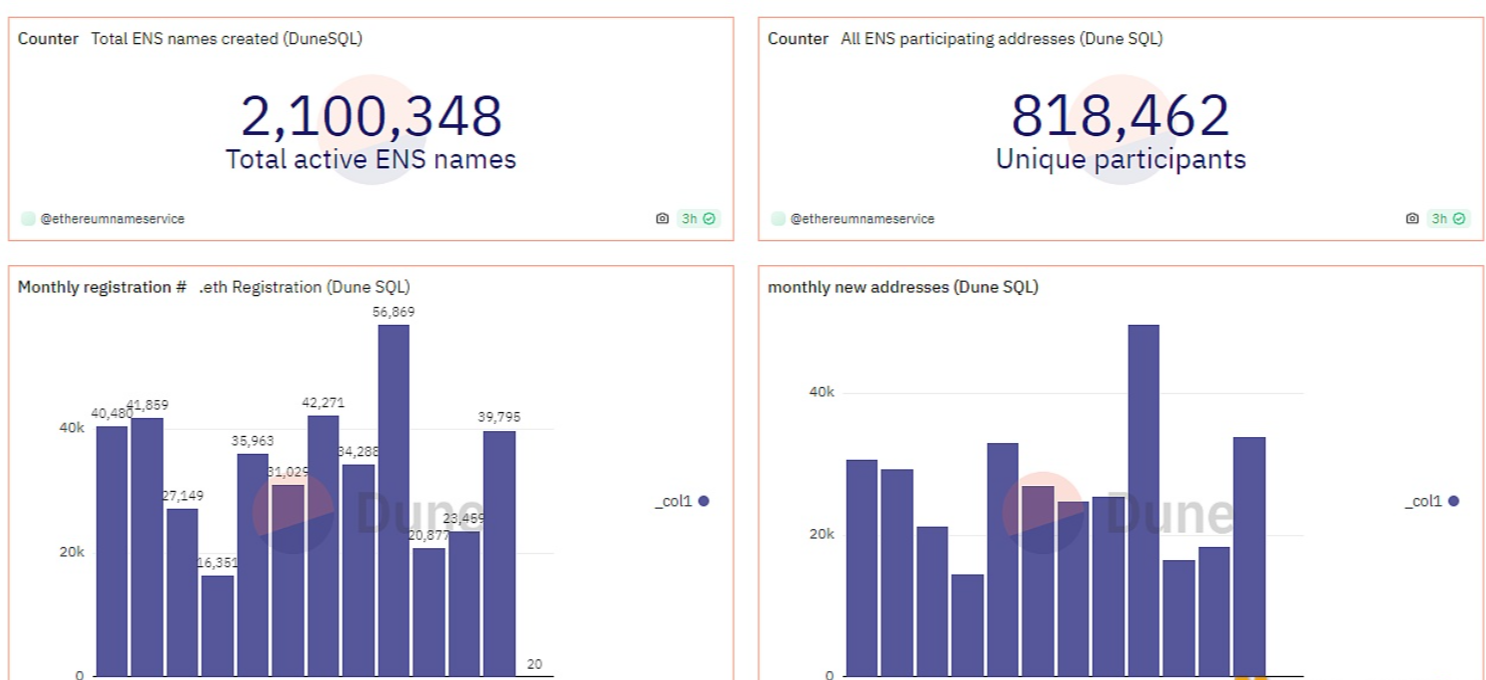Click the 3h refresh badge on Total ENS names card
The image size is (1486, 680).
[x=698, y=218]
